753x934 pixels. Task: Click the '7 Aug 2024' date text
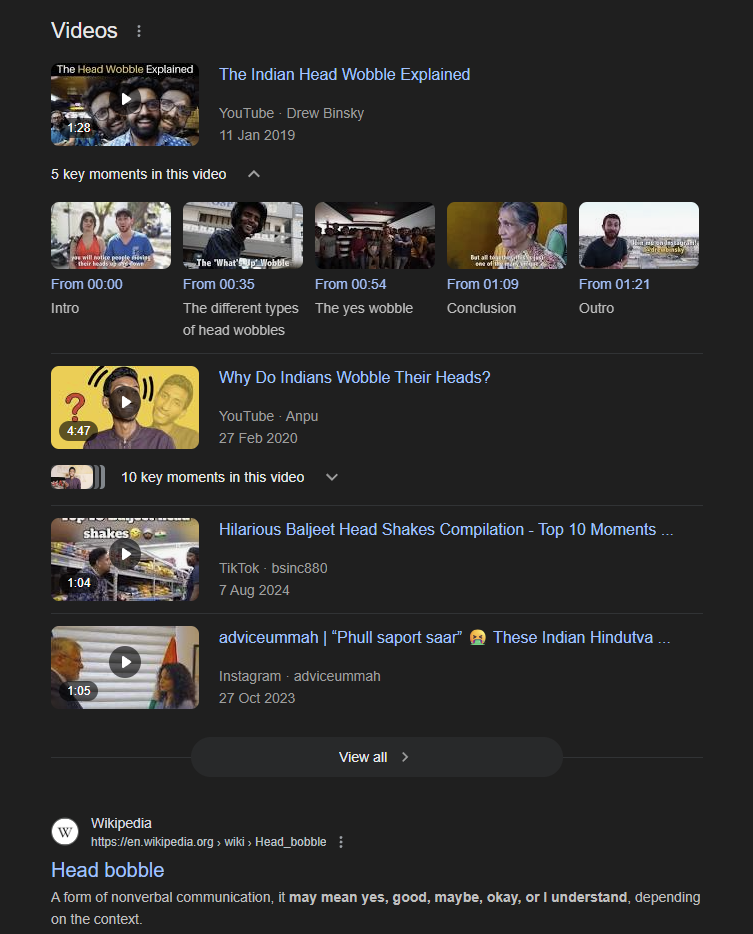(254, 590)
